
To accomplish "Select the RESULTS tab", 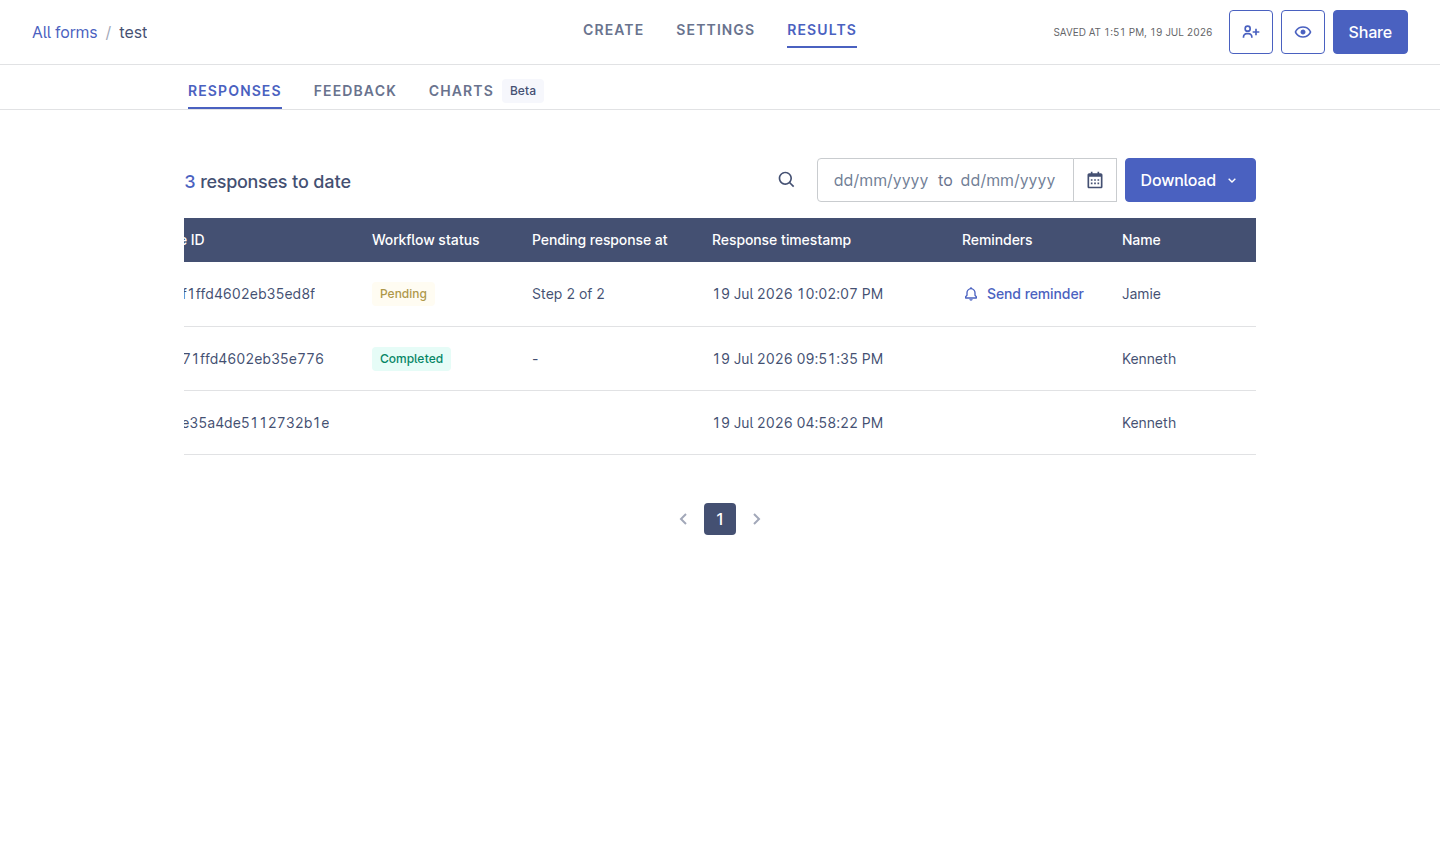I will click(822, 30).
